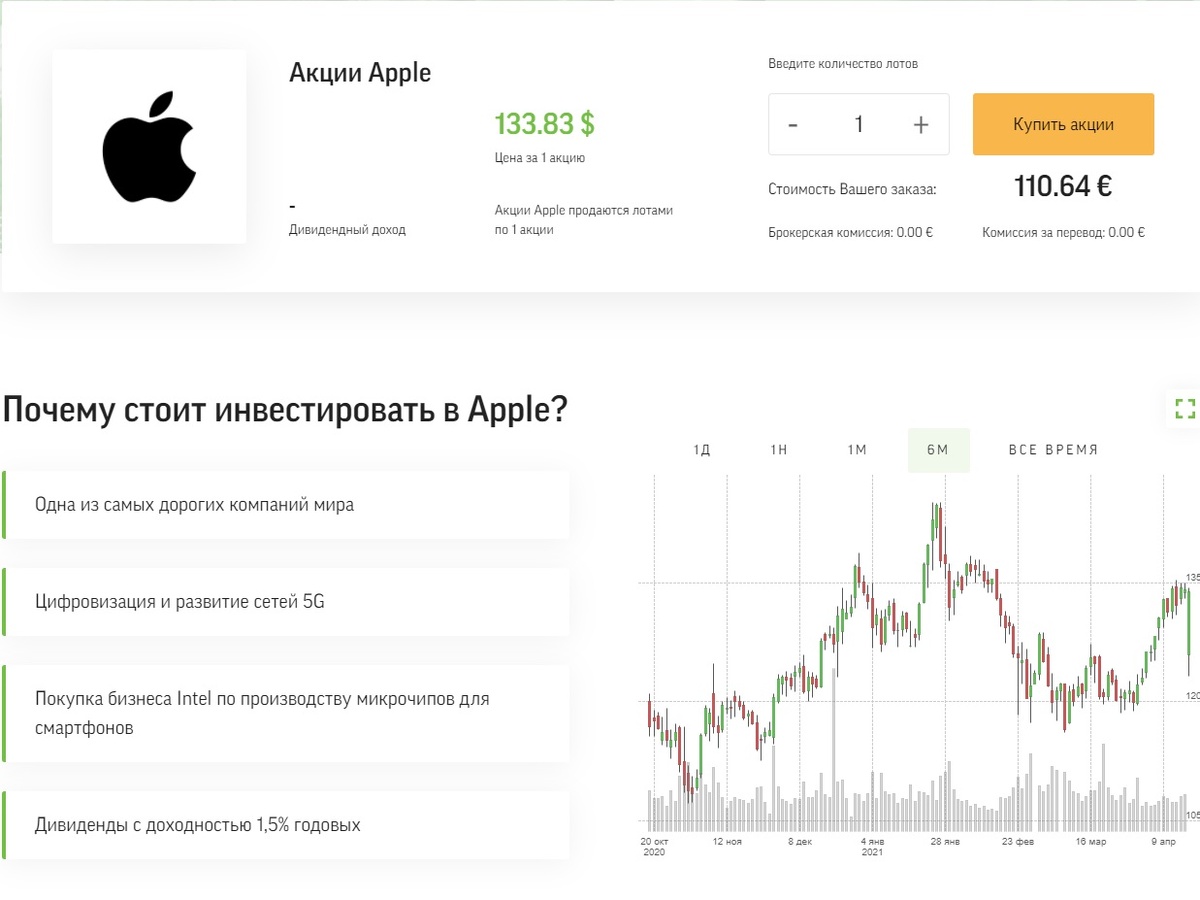This screenshot has width=1200, height=900.
Task: Click the share price 133.83 $
Action: tap(544, 124)
